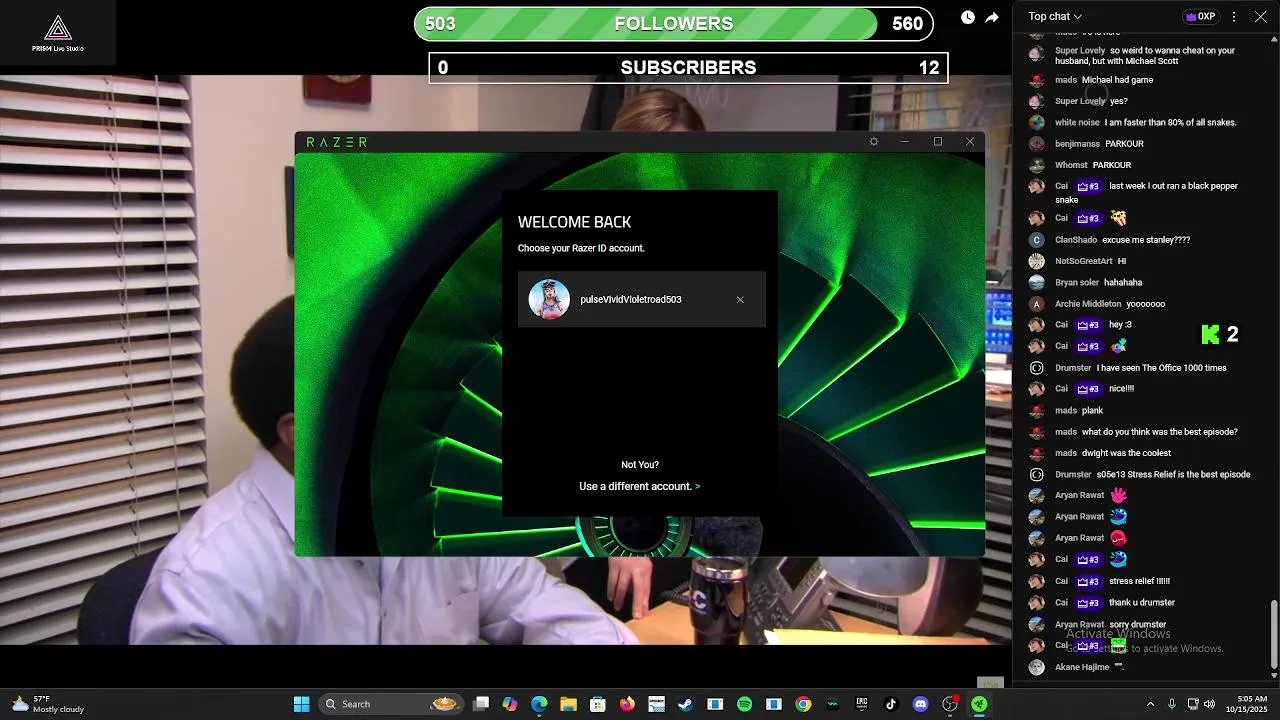Click username Whomst in chat
Image resolution: width=1280 pixels, height=720 pixels.
[1071, 165]
